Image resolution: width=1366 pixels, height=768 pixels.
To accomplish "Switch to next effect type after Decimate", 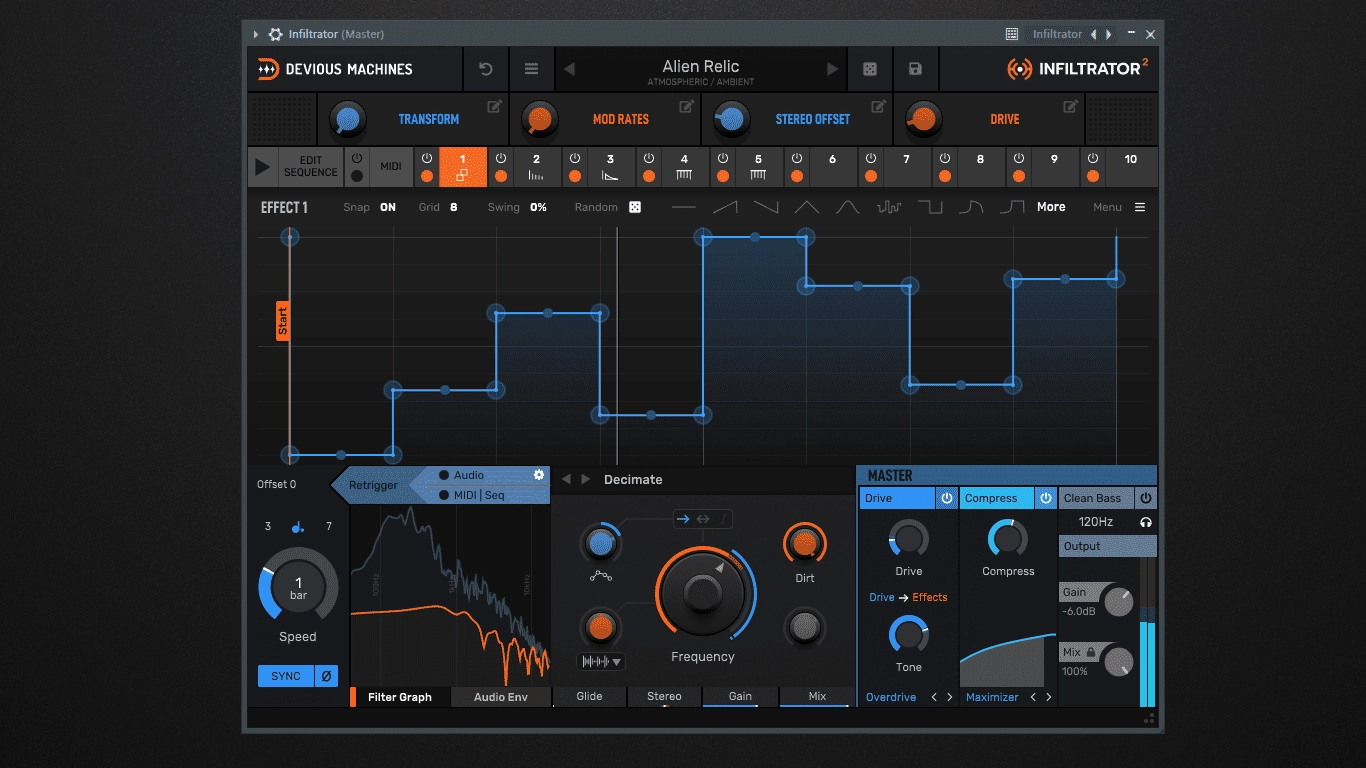I will tap(586, 480).
